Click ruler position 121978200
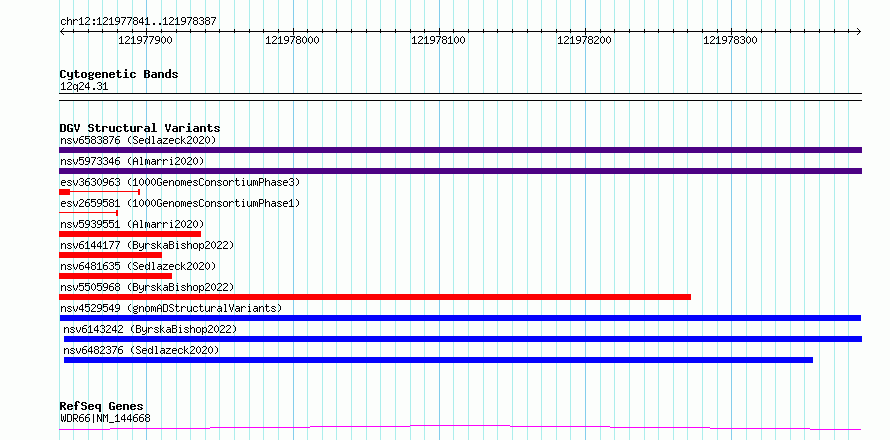This screenshot has width=890, height=440. tap(585, 40)
